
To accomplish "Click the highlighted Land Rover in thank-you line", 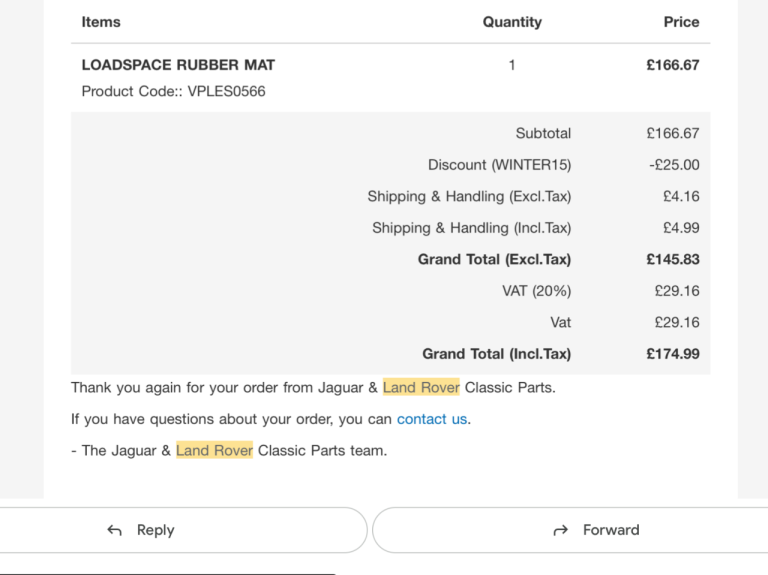I will coord(421,387).
